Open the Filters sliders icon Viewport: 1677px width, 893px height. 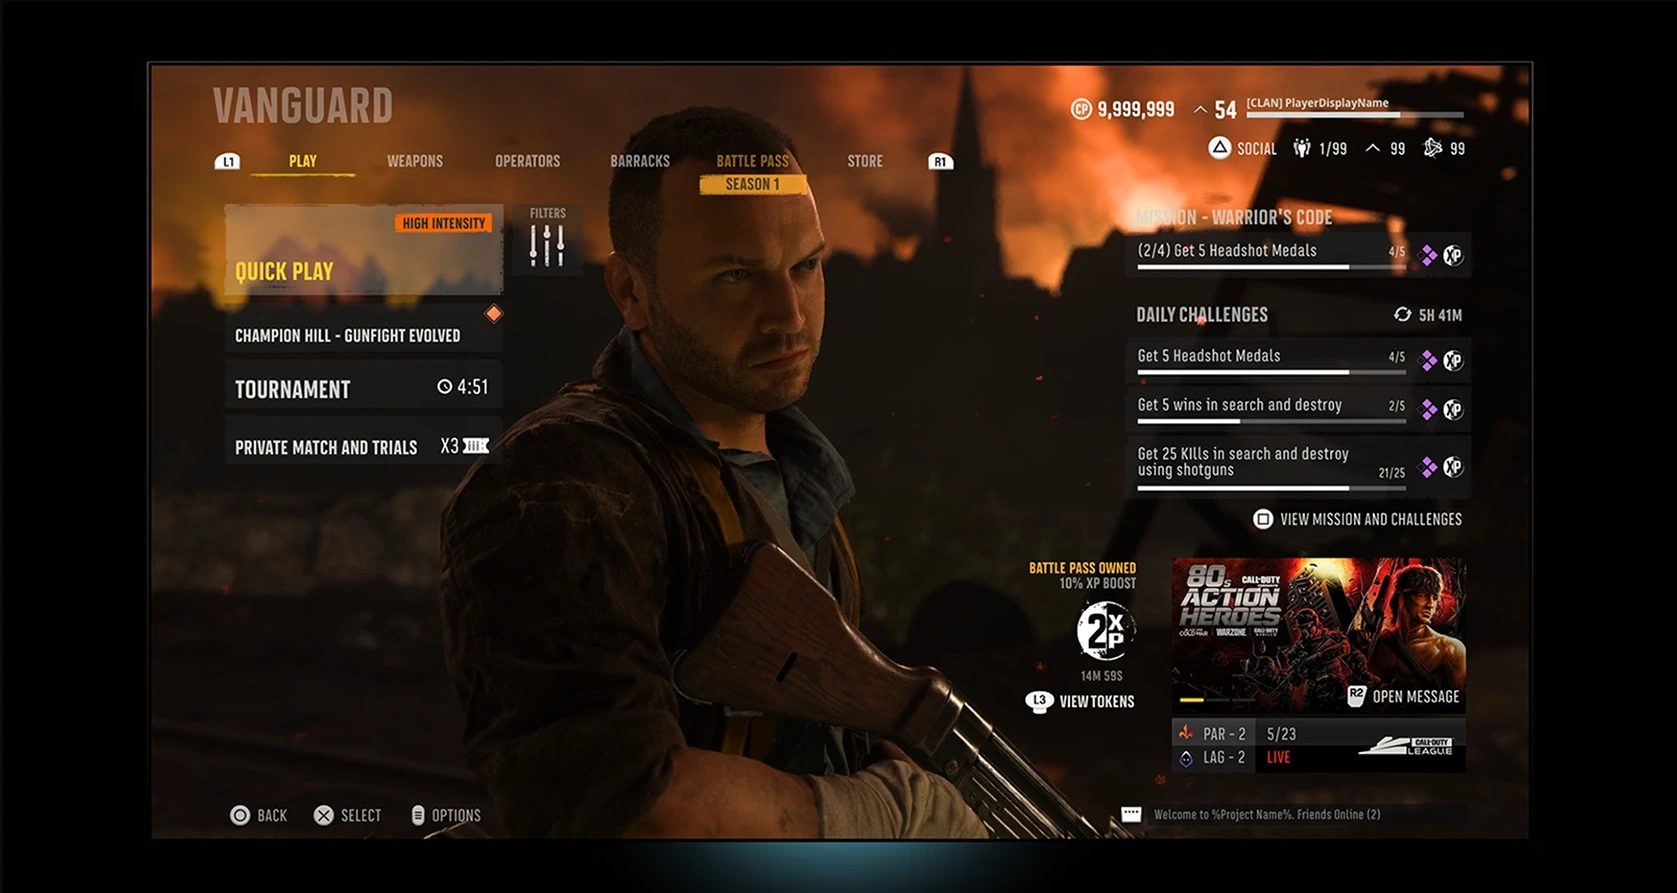tap(547, 245)
